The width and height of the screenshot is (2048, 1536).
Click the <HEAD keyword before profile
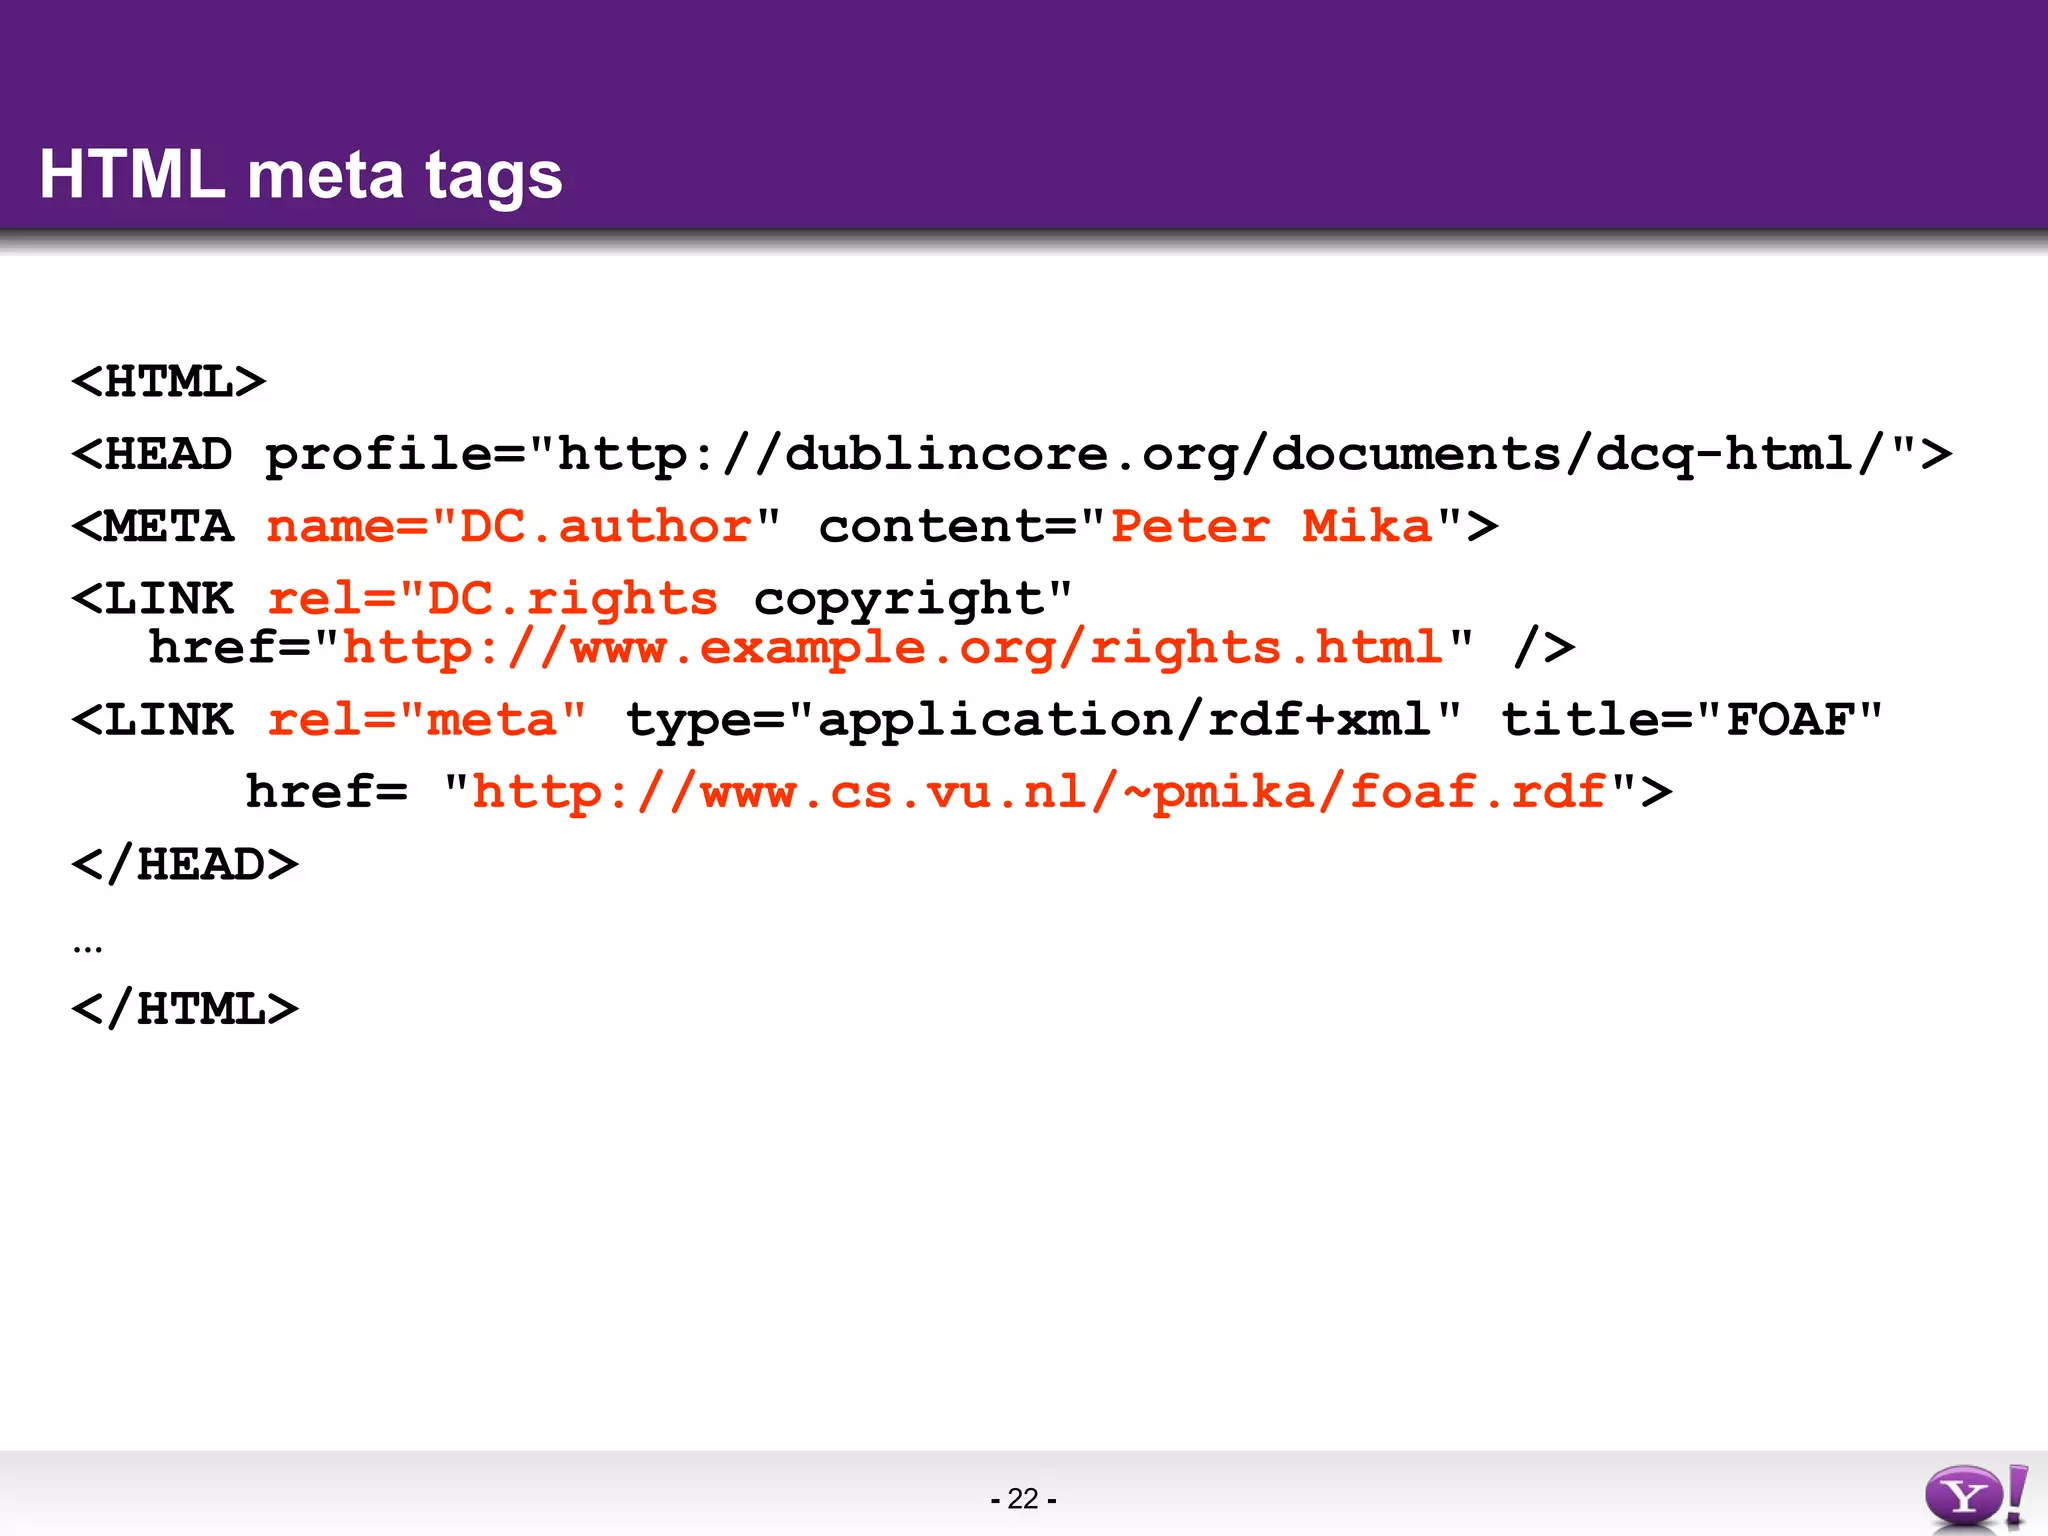(x=153, y=454)
